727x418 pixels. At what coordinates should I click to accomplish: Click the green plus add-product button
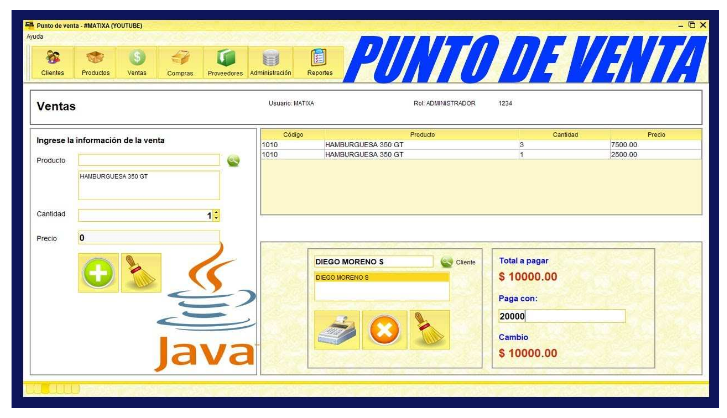[x=98, y=273]
